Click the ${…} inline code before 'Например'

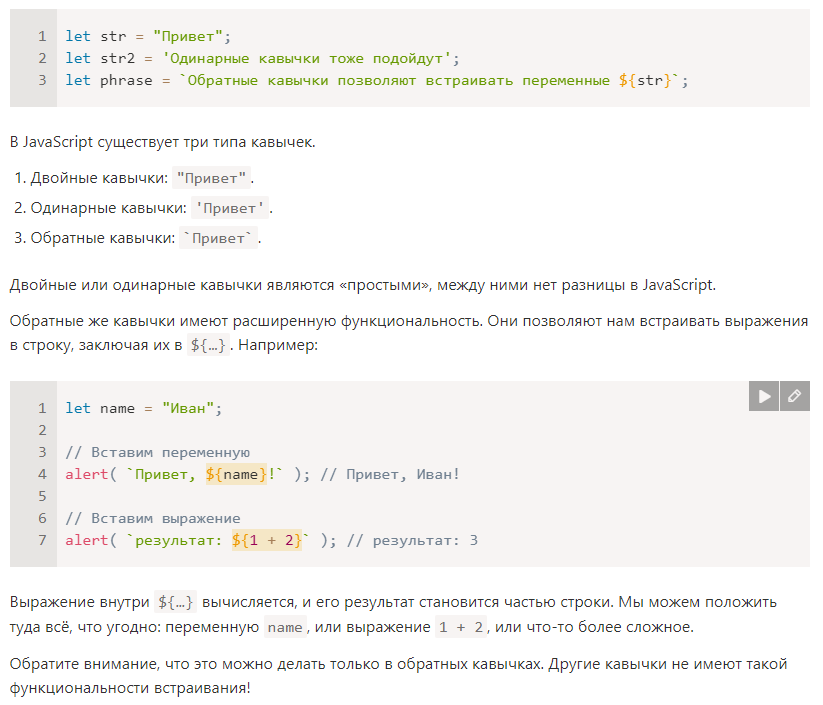pos(208,345)
